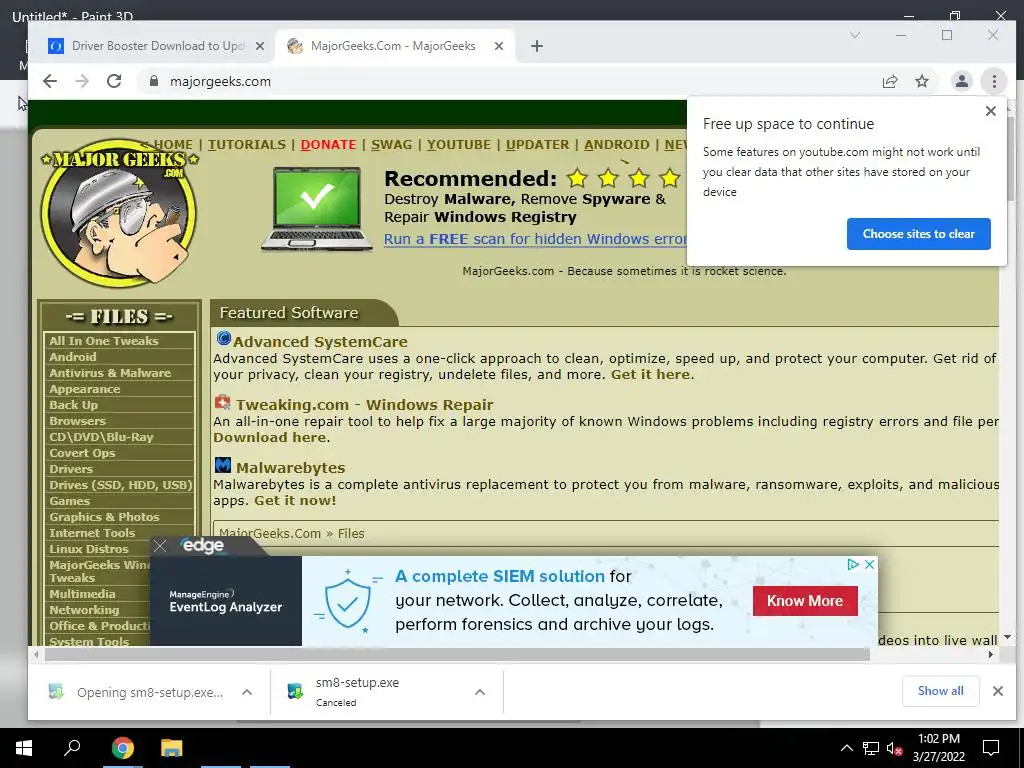Switch to the Driver Booster Download tab

pyautogui.click(x=157, y=46)
